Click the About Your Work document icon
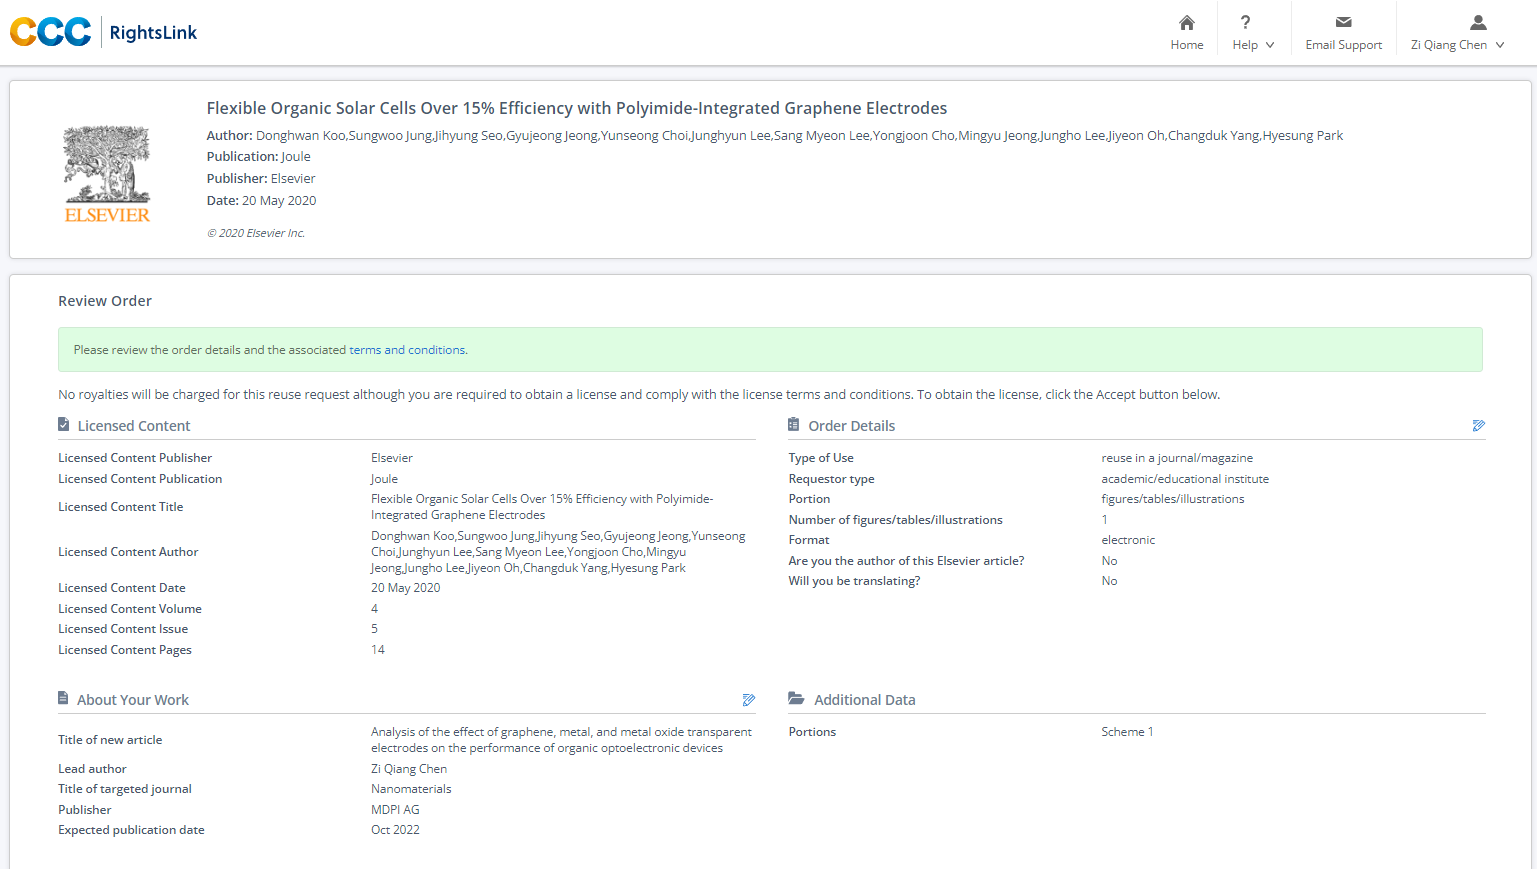1537x869 pixels. coord(64,699)
